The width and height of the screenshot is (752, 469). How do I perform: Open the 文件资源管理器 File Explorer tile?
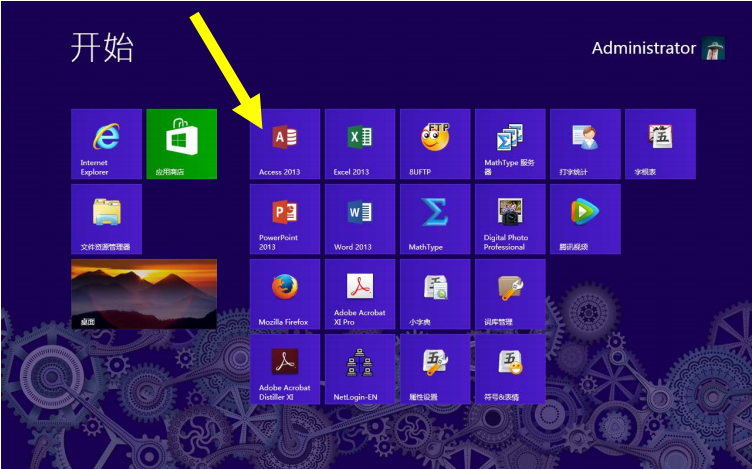tap(106, 219)
